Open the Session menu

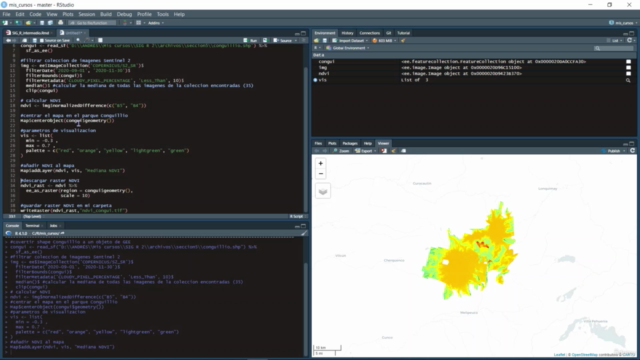click(87, 14)
